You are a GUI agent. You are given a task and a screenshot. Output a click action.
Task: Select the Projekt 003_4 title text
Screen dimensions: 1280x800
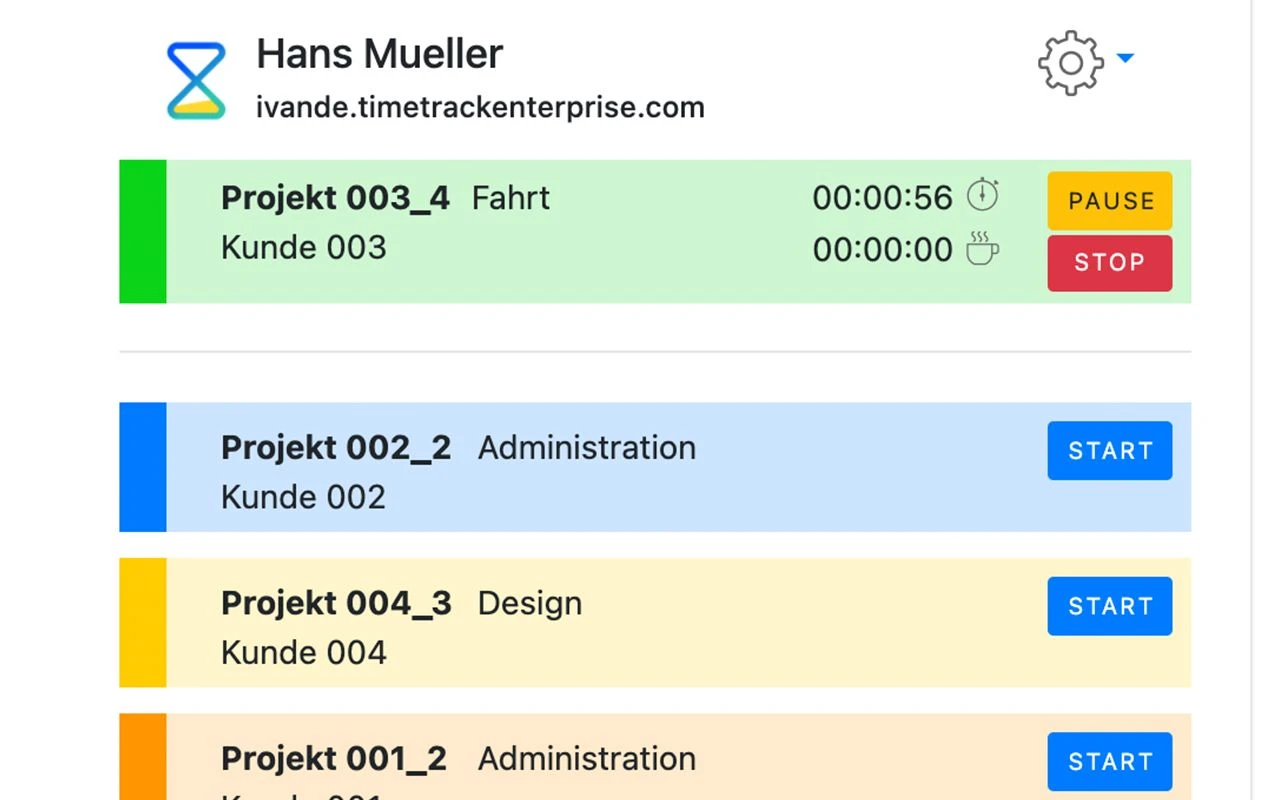click(x=335, y=198)
